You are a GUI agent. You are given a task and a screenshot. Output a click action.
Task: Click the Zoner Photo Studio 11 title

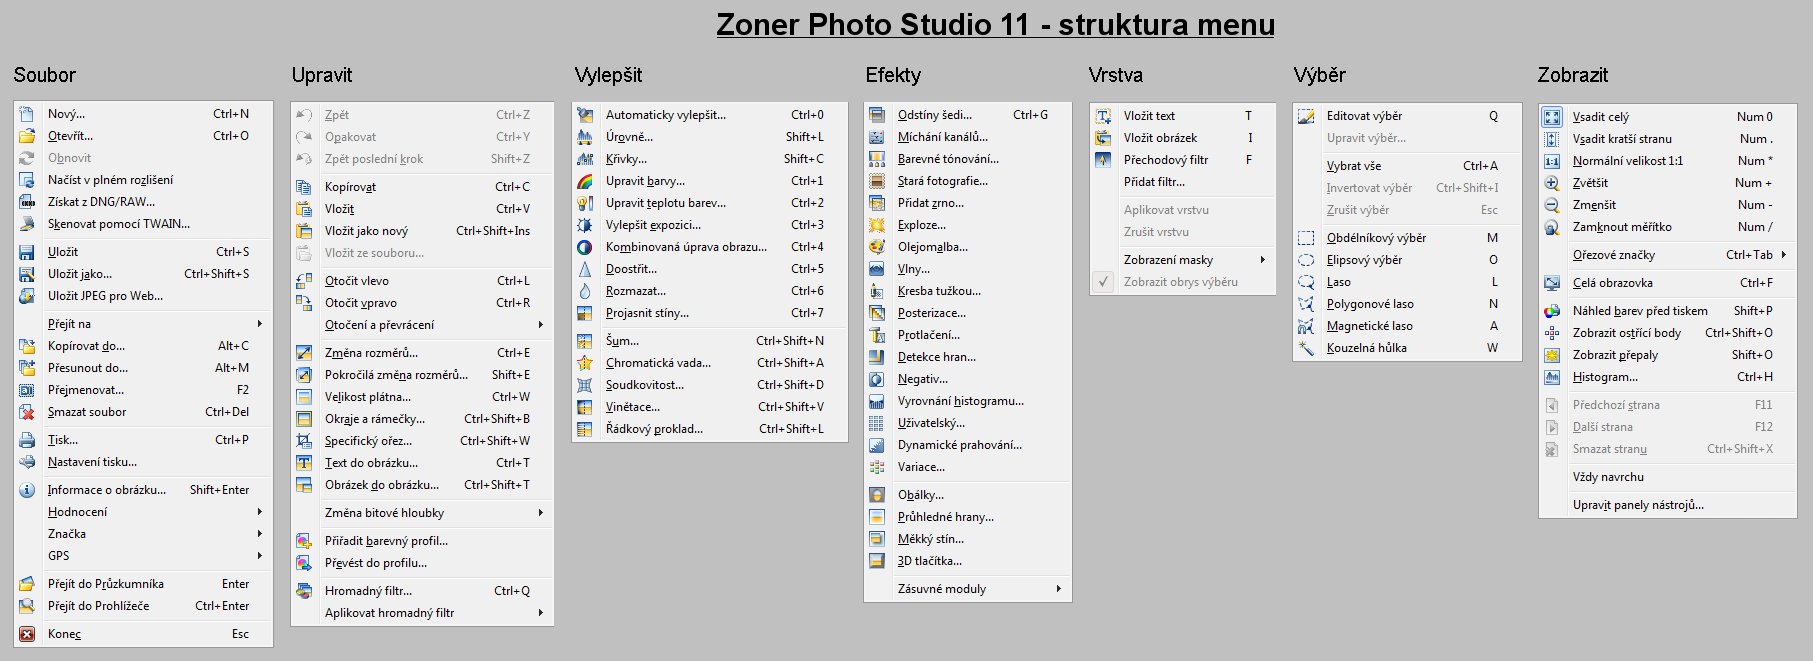[x=995, y=25]
